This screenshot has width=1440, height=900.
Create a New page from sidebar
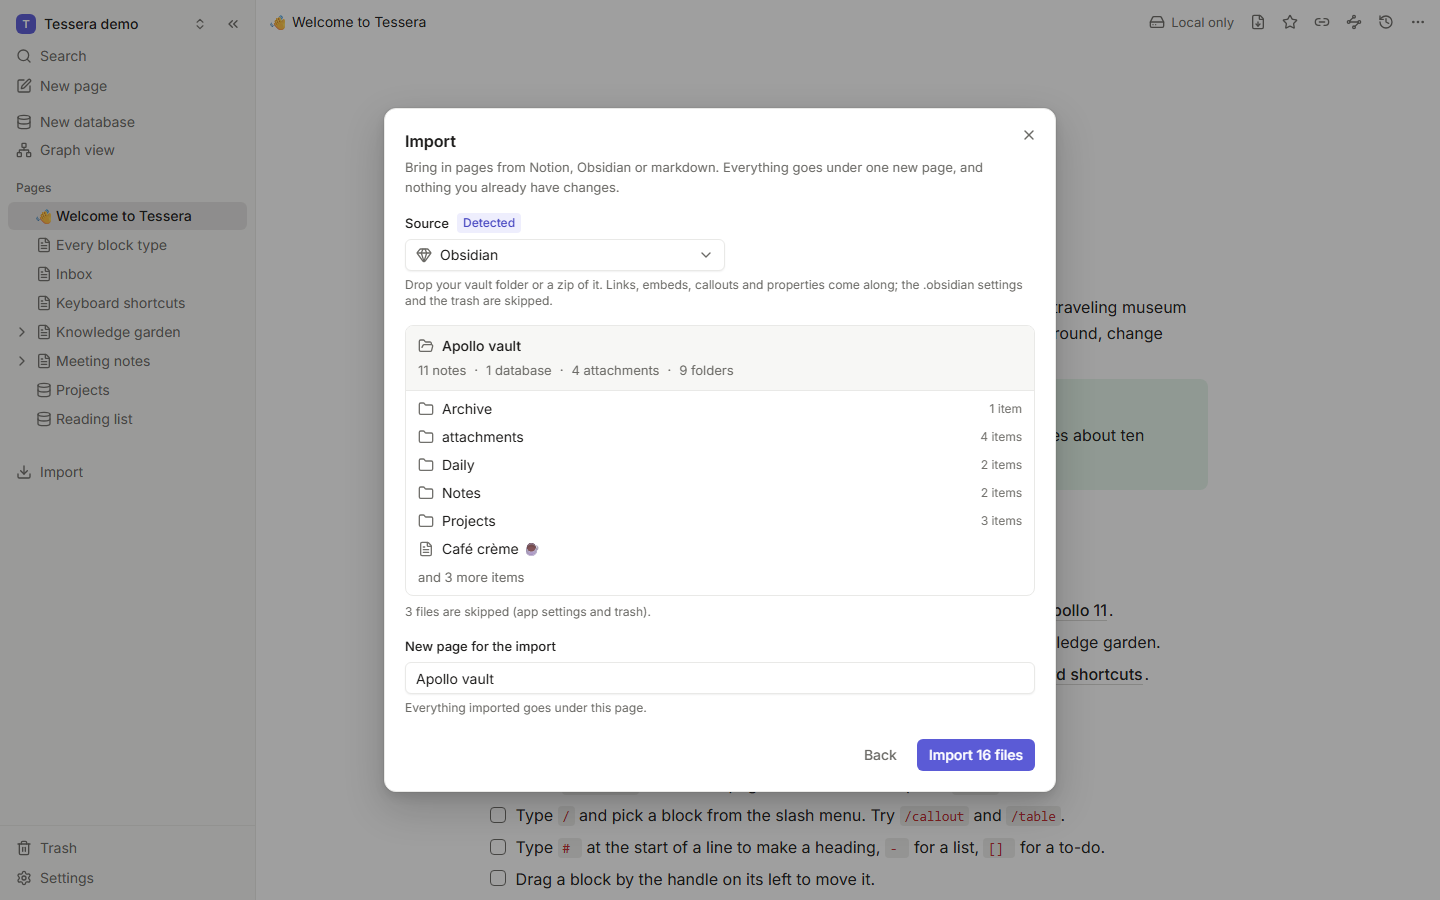(x=127, y=86)
